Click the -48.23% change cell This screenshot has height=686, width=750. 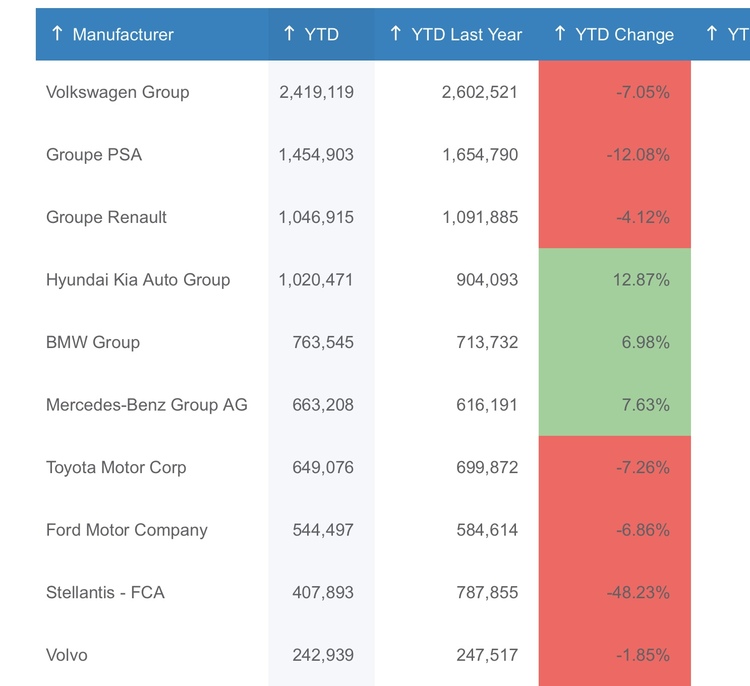click(x=615, y=592)
